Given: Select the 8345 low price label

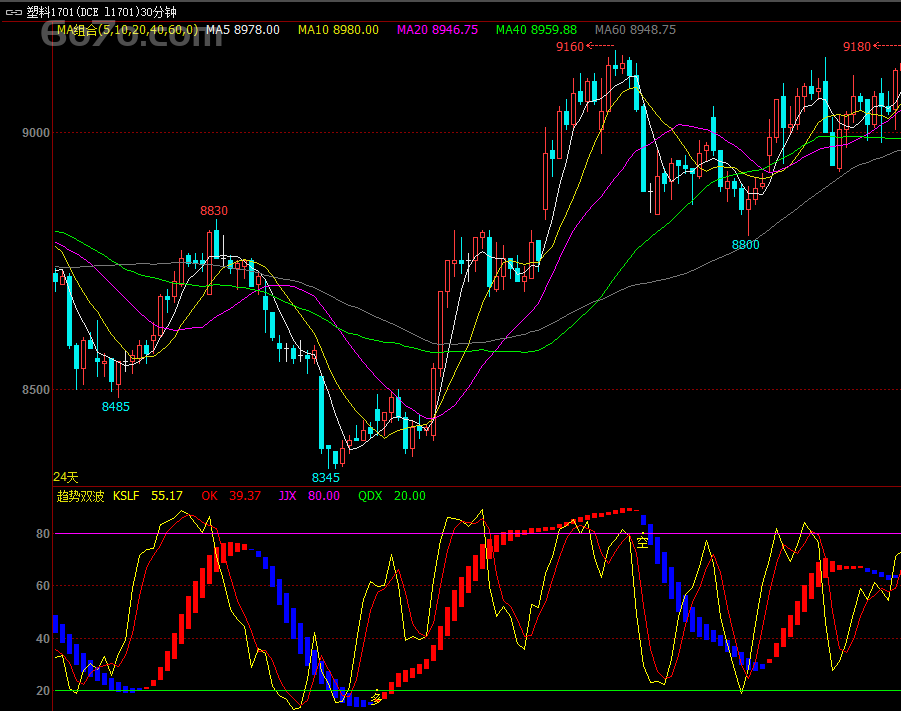Looking at the screenshot, I should click(325, 478).
